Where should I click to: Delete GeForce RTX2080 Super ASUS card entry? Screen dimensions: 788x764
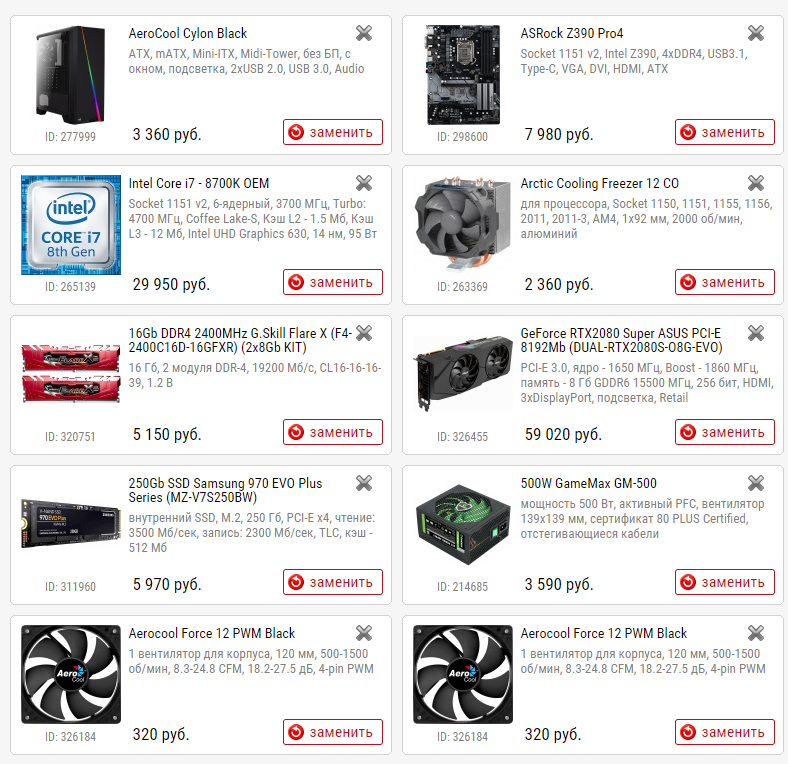(x=756, y=333)
